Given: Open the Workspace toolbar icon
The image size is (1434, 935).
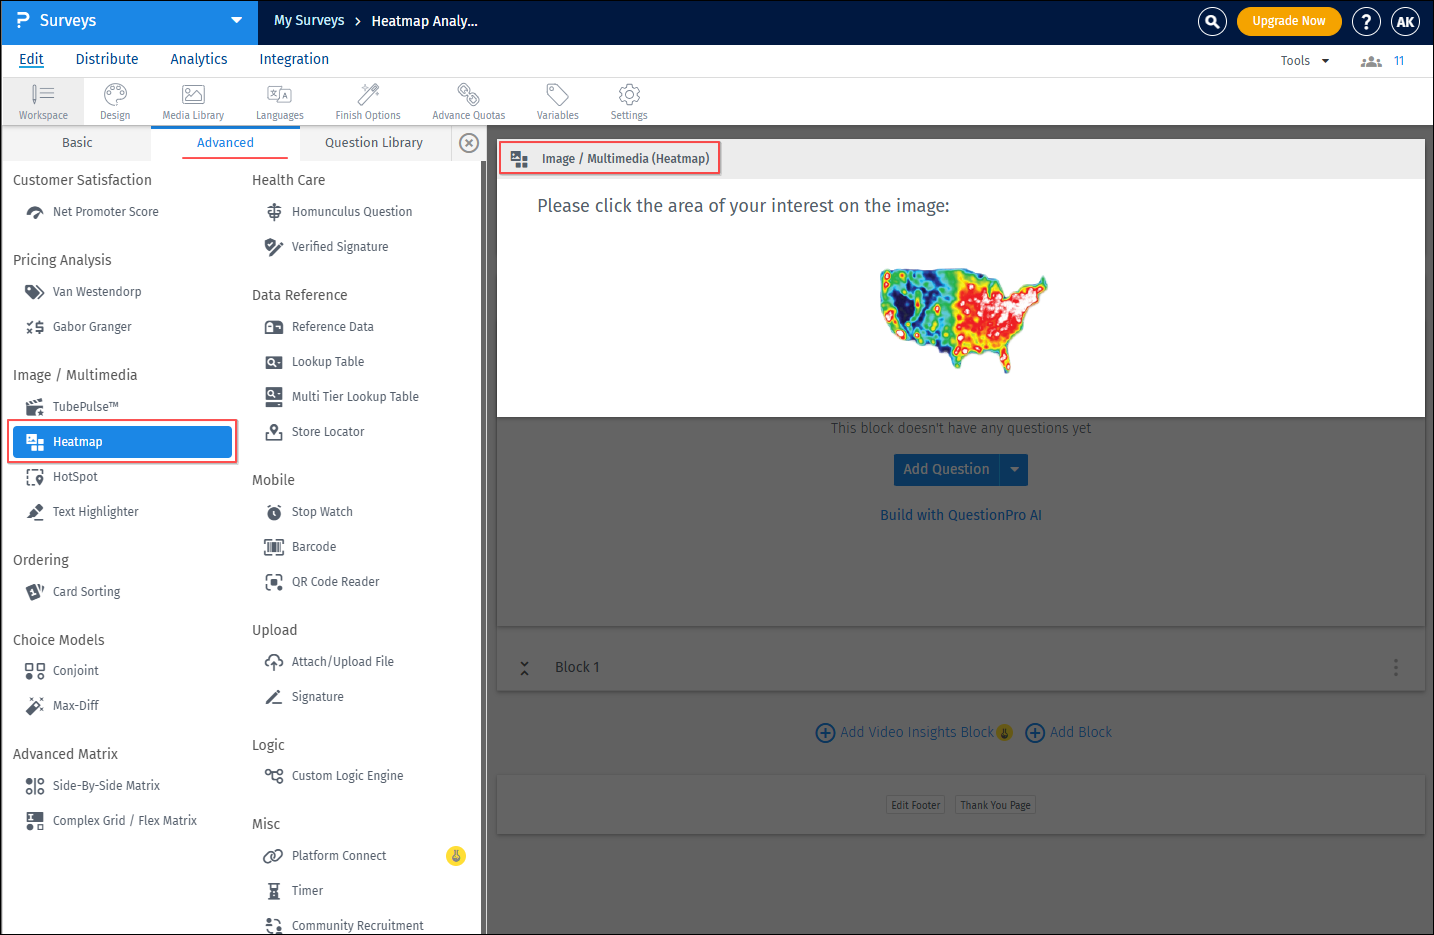Looking at the screenshot, I should 43,102.
